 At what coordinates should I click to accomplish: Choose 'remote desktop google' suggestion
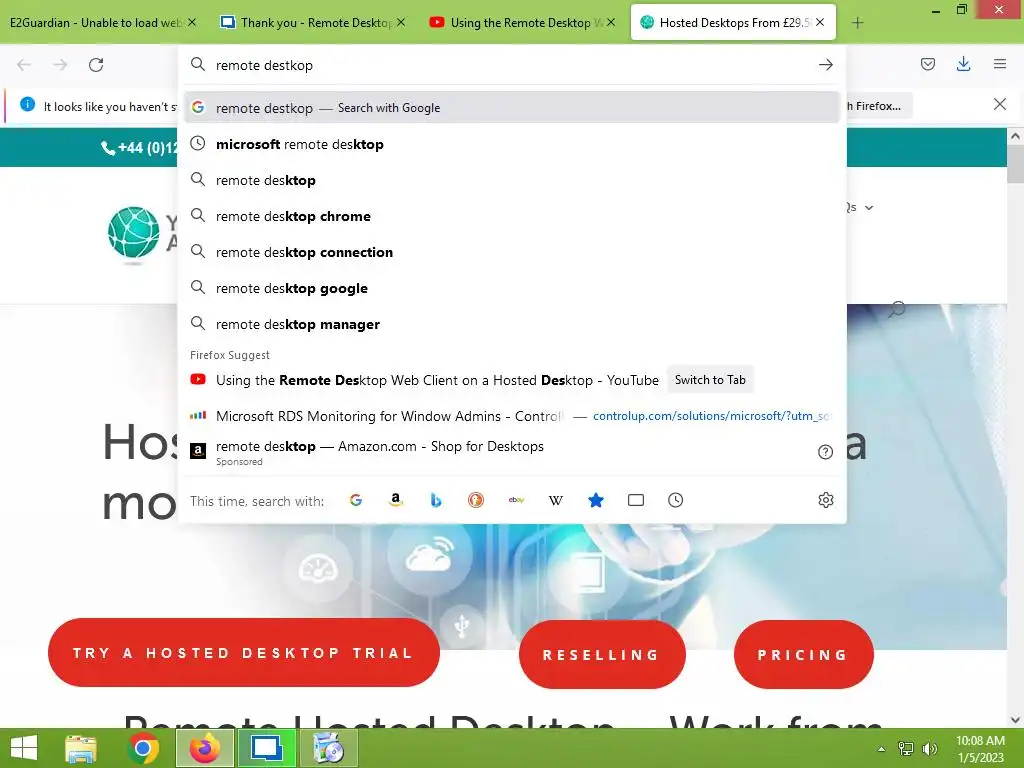pyautogui.click(x=511, y=288)
